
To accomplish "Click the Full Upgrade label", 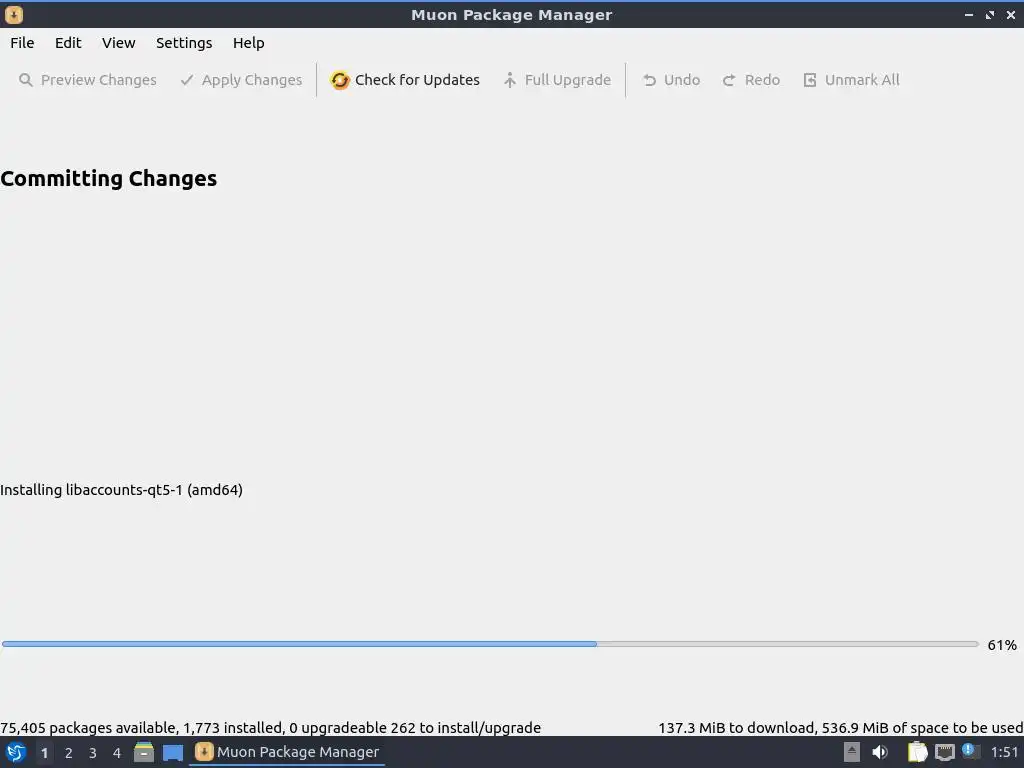I will click(x=568, y=80).
